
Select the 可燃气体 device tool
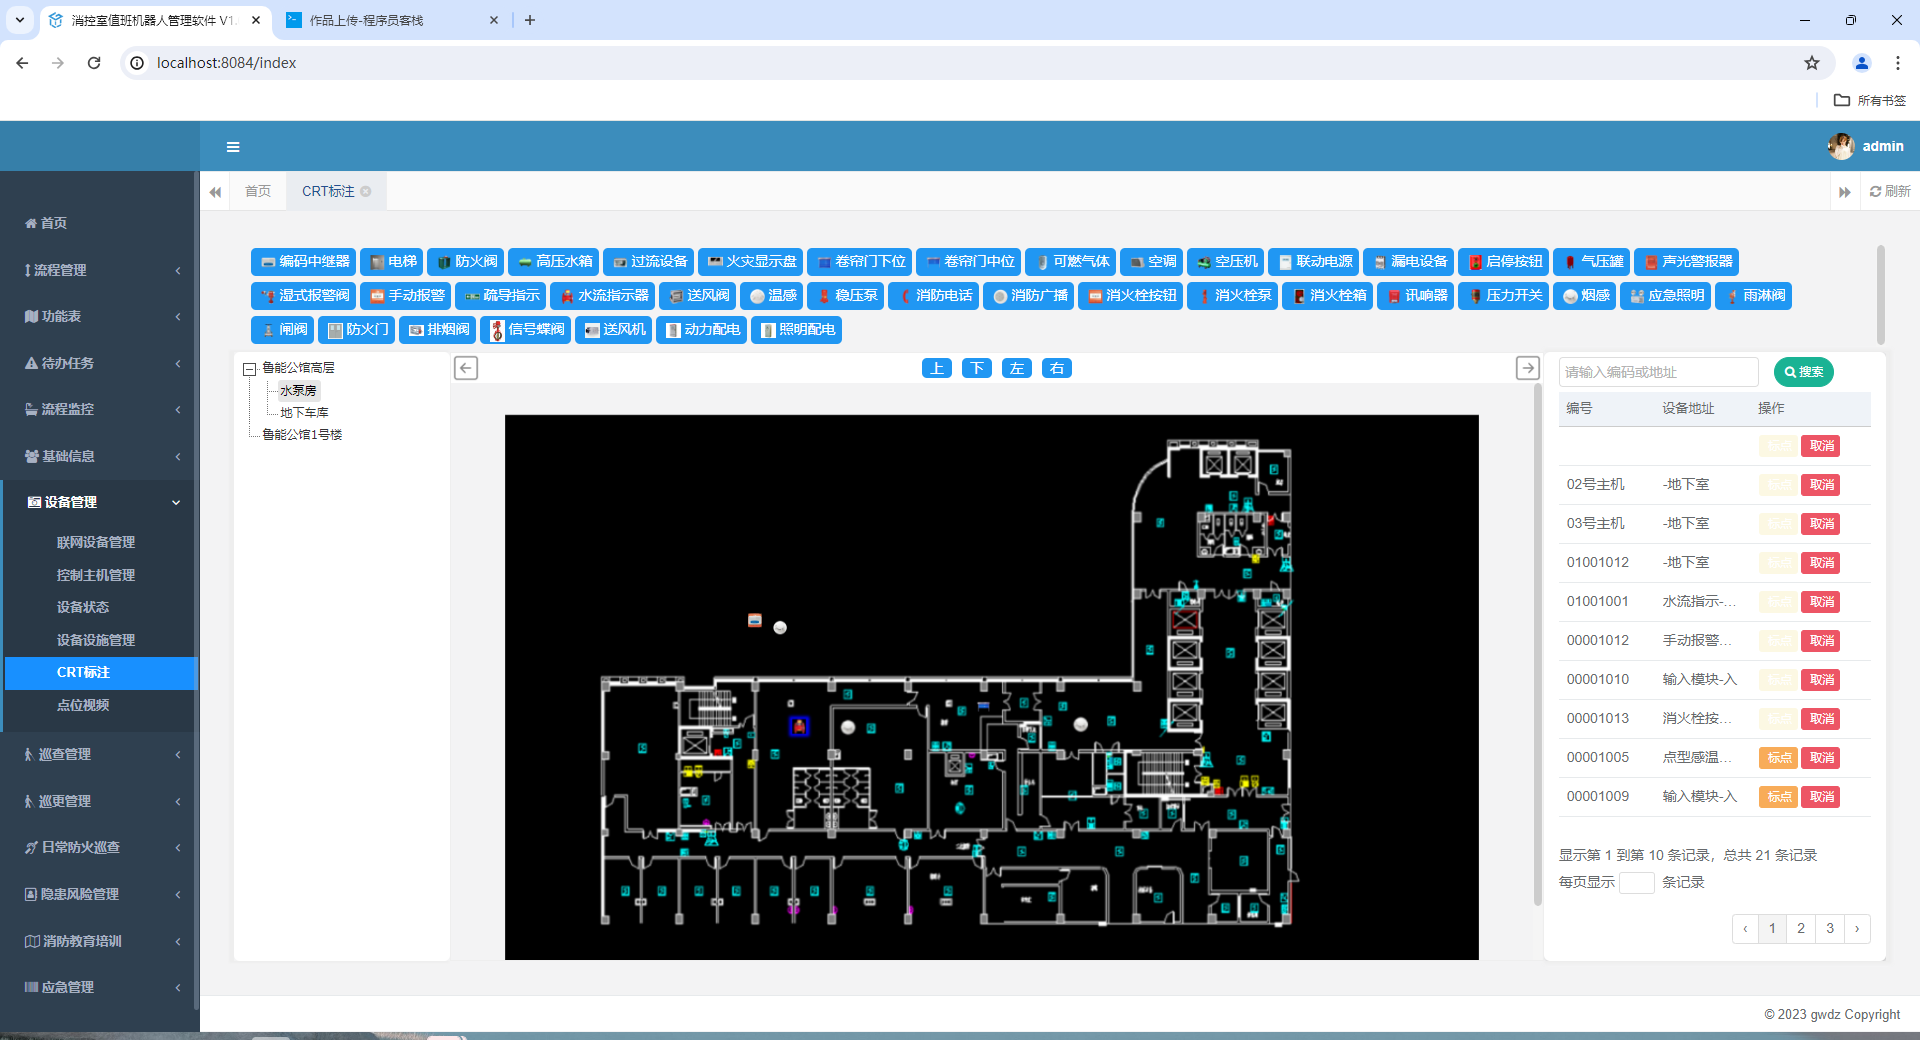1070,261
